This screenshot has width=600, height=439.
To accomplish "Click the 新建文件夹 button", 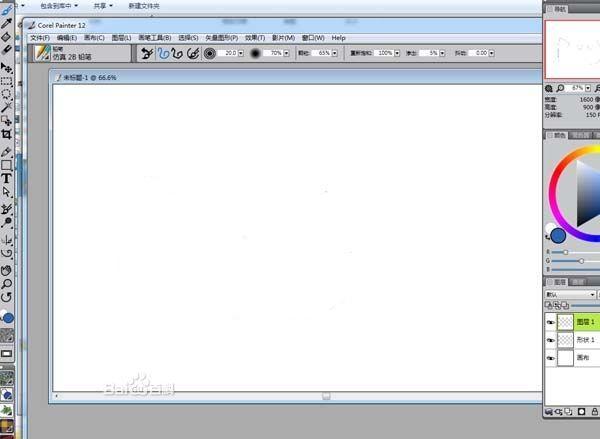I will tap(143, 6).
